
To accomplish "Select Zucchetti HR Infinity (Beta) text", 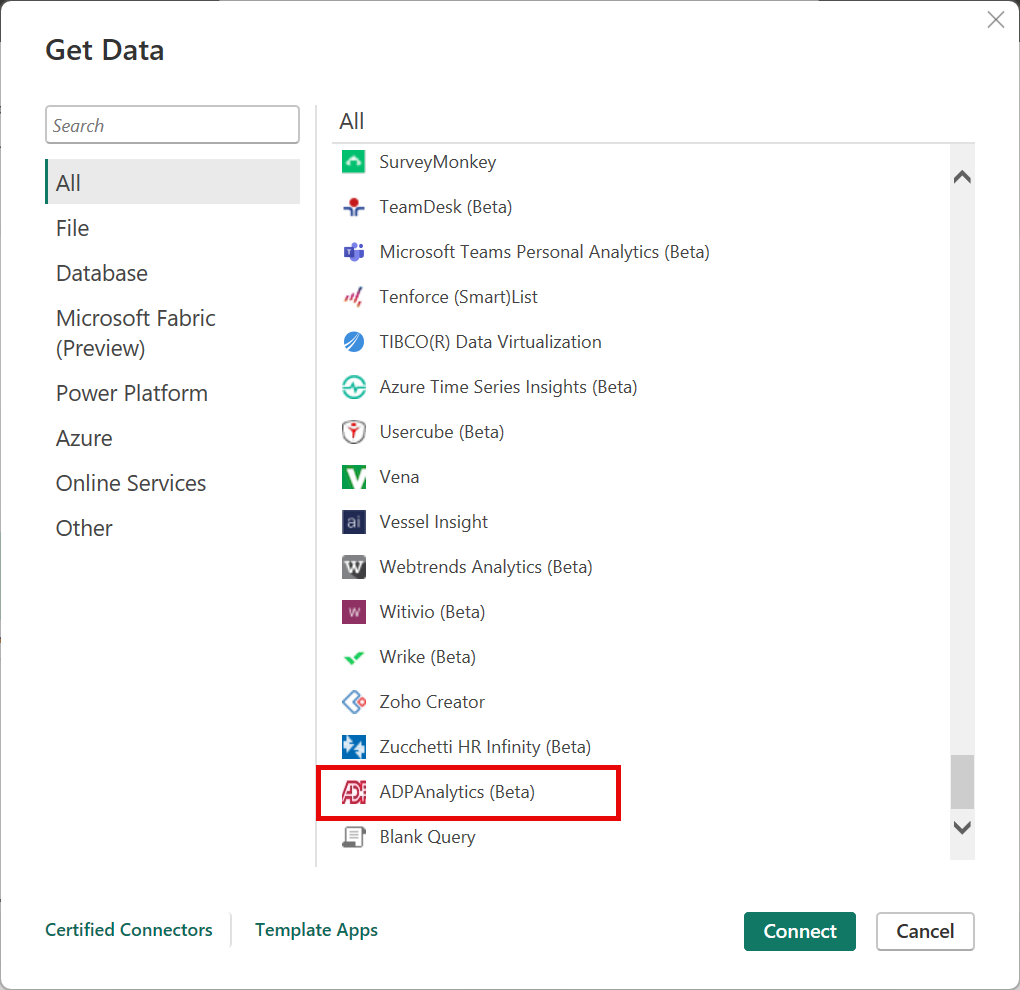I will click(485, 747).
